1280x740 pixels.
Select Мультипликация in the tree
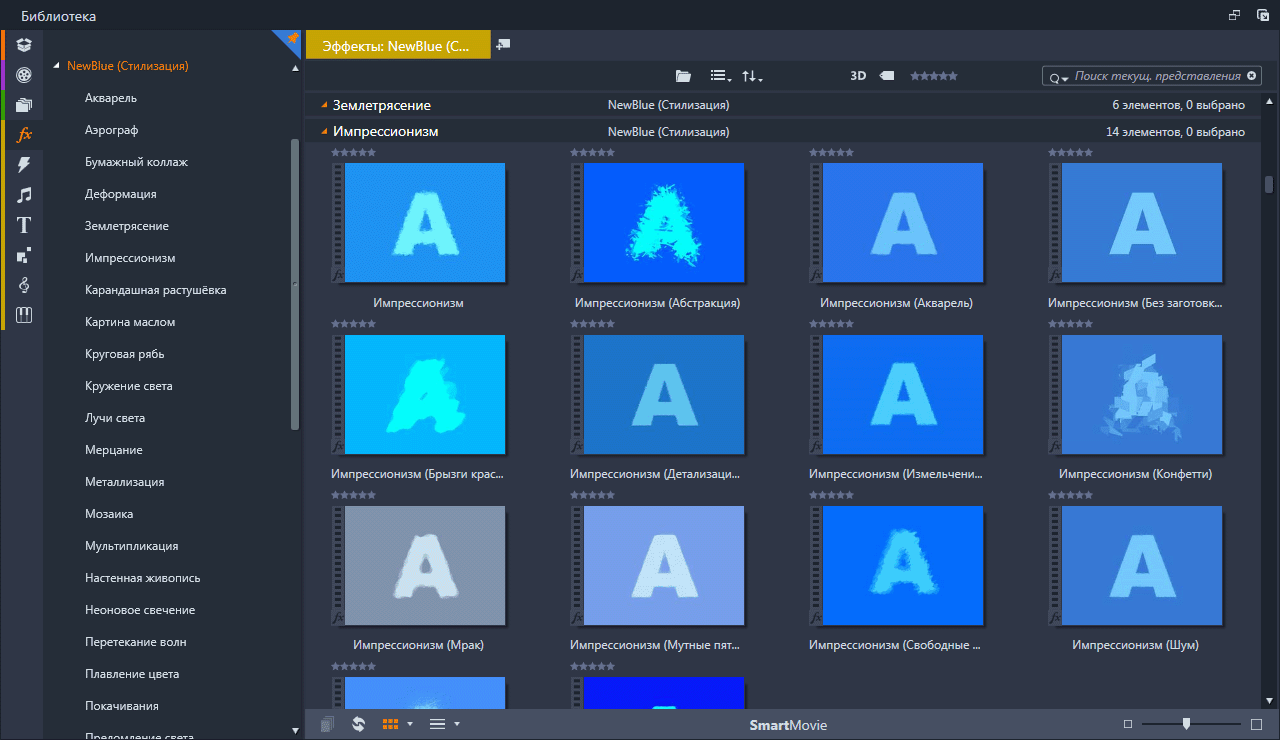pos(132,546)
